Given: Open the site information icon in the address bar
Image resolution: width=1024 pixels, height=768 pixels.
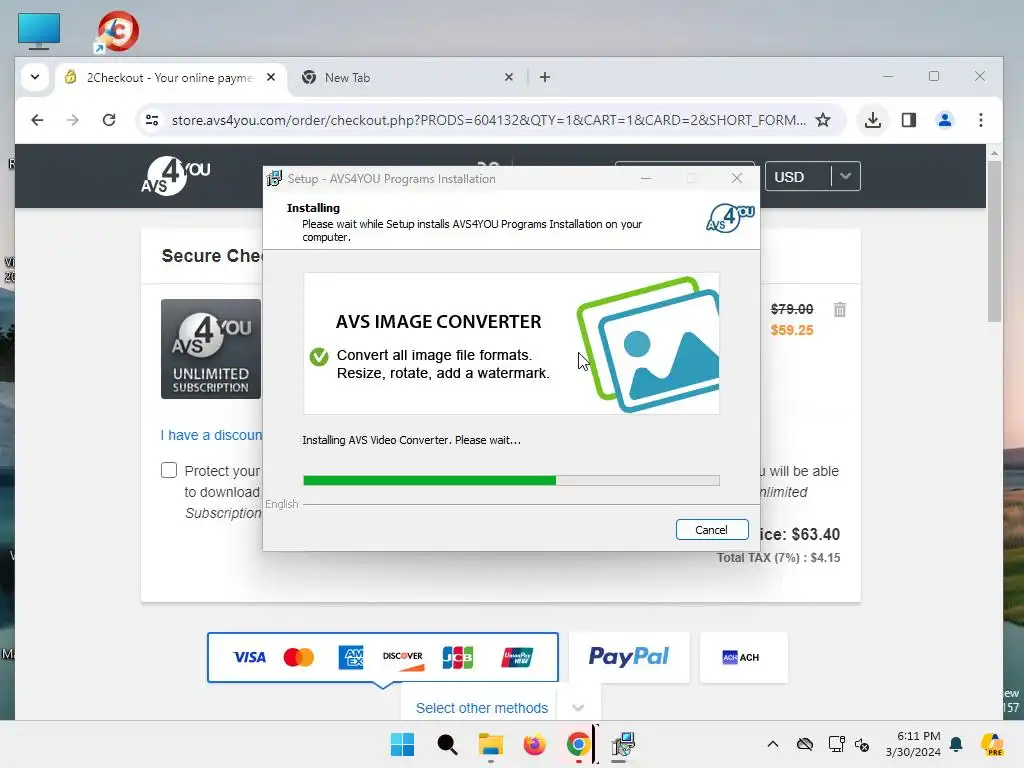Looking at the screenshot, I should click(x=152, y=120).
